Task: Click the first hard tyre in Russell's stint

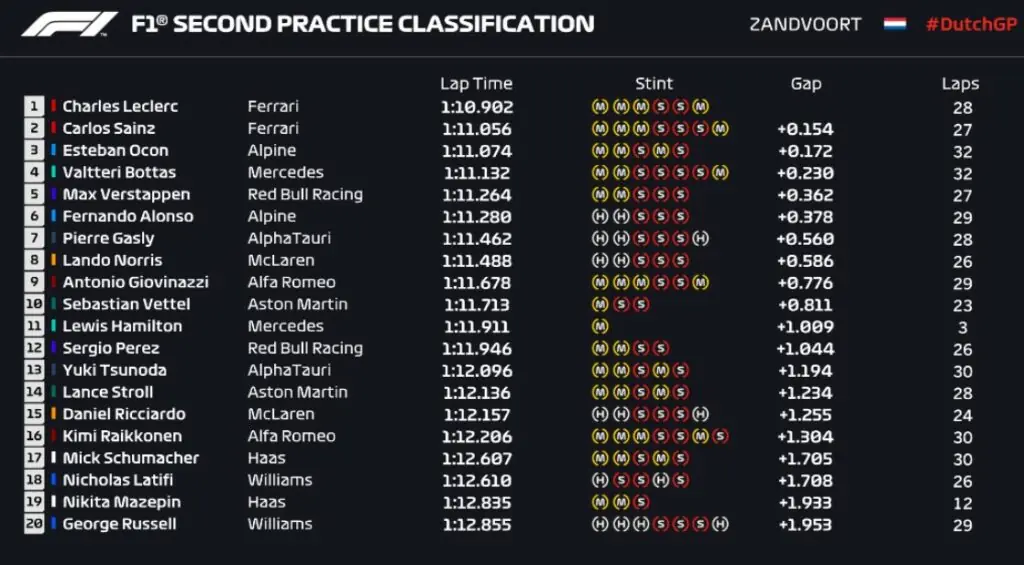Action: tap(599, 524)
